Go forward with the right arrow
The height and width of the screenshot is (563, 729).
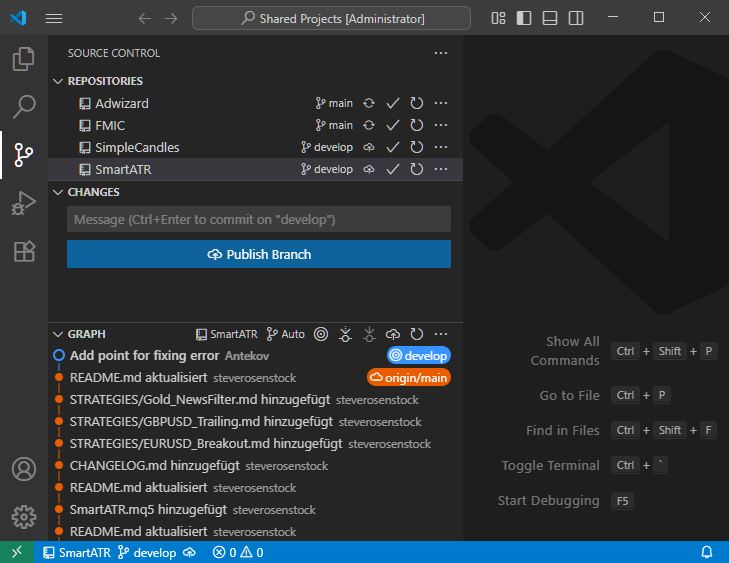coord(171,18)
